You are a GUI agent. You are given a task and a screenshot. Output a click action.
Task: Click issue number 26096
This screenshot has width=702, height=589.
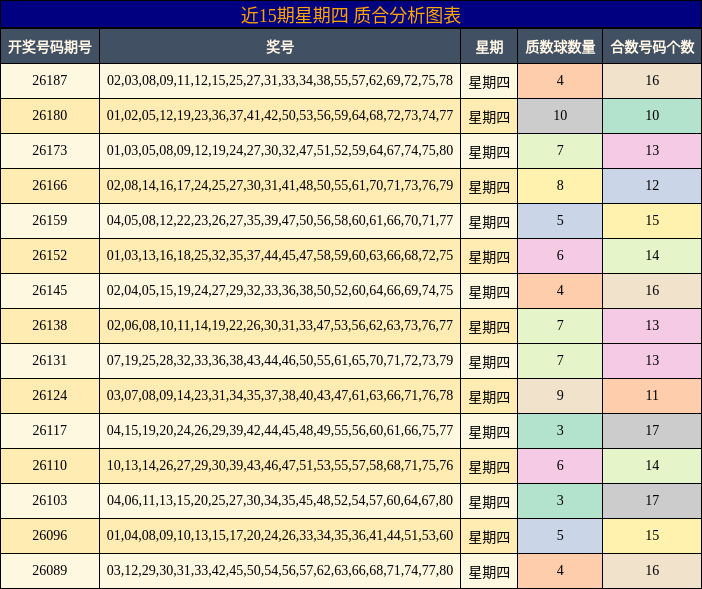click(50, 535)
